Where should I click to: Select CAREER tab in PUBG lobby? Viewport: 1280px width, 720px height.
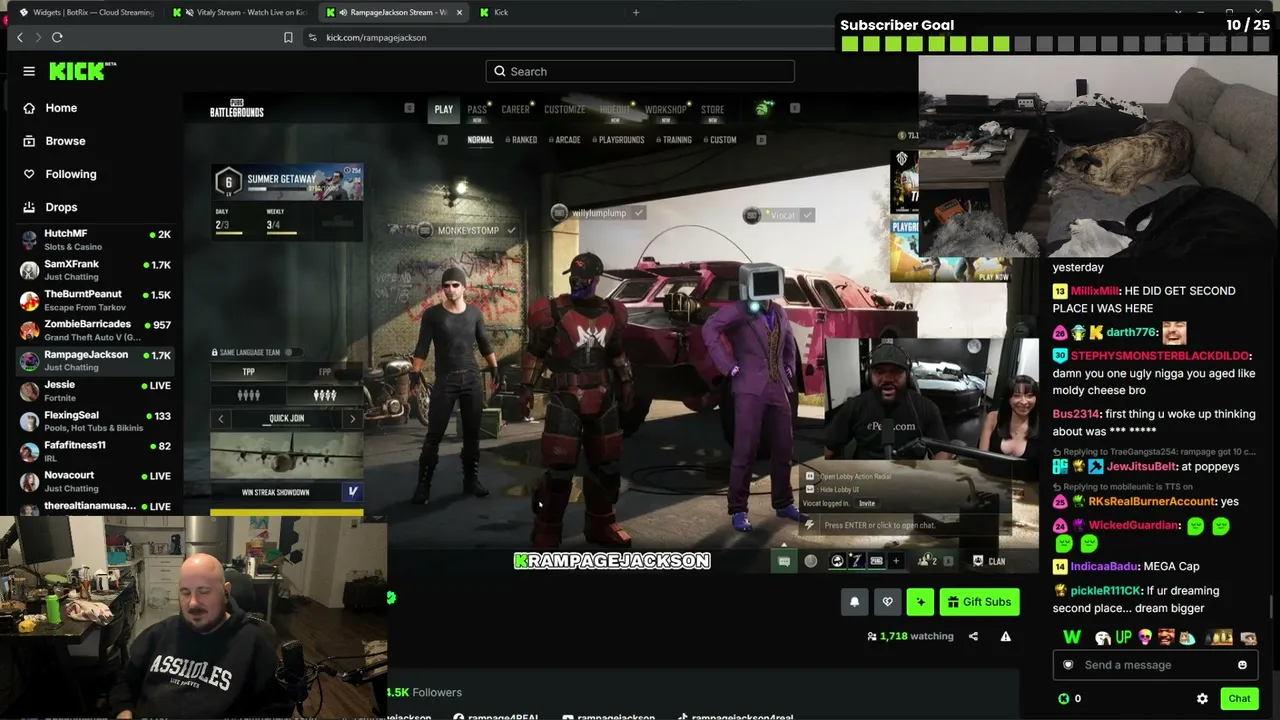tap(515, 109)
